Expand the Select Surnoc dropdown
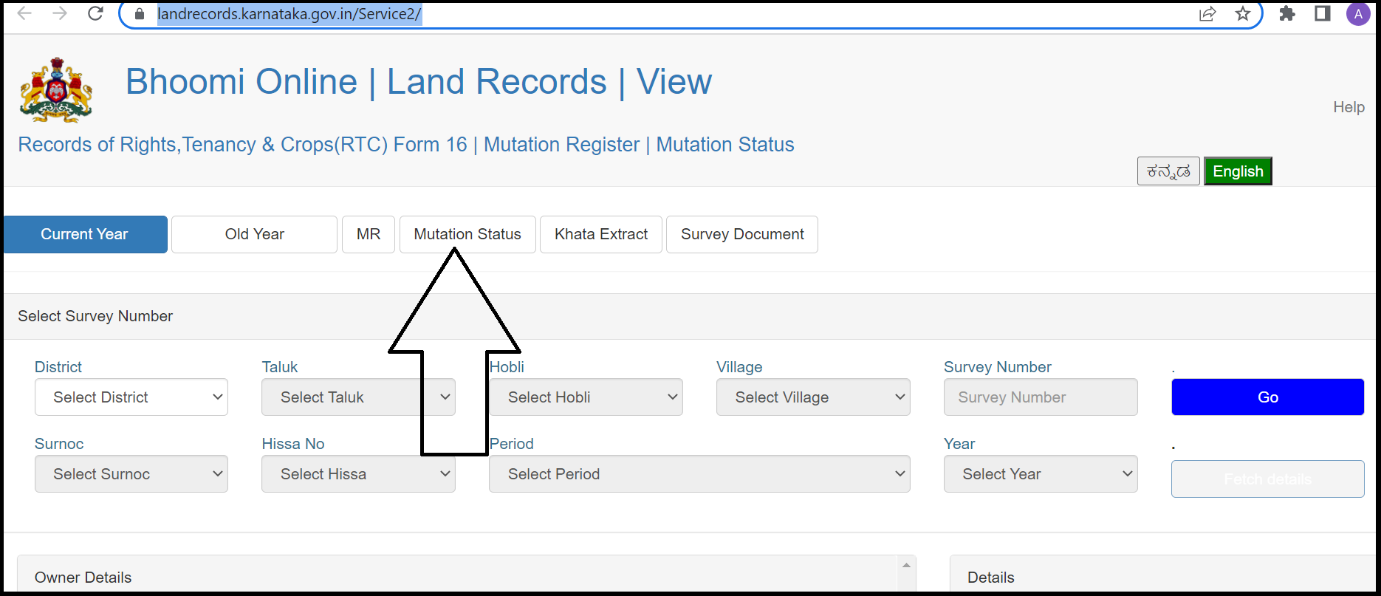Viewport: 1381px width, 596px height. pos(131,474)
